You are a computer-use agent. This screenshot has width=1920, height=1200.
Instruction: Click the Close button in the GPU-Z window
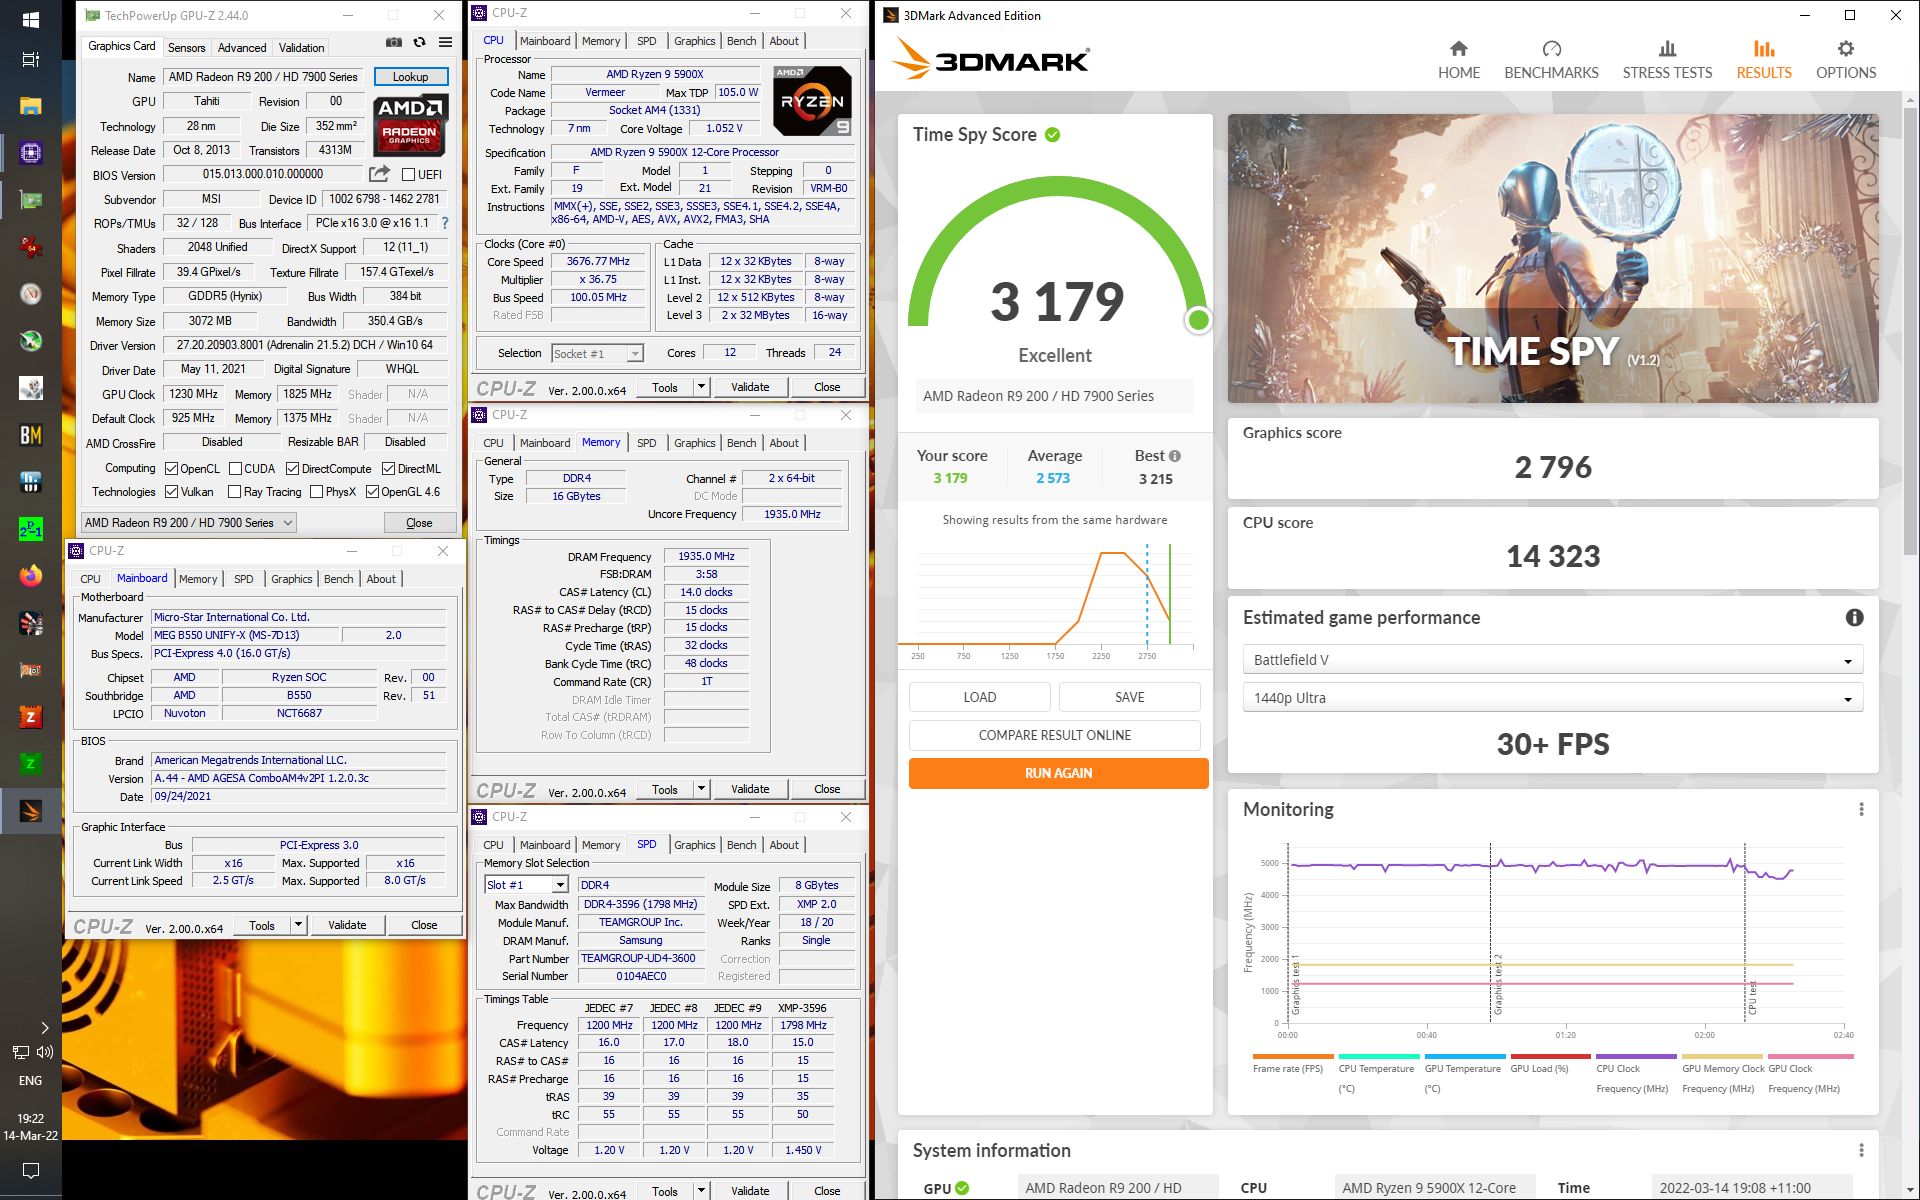(419, 523)
